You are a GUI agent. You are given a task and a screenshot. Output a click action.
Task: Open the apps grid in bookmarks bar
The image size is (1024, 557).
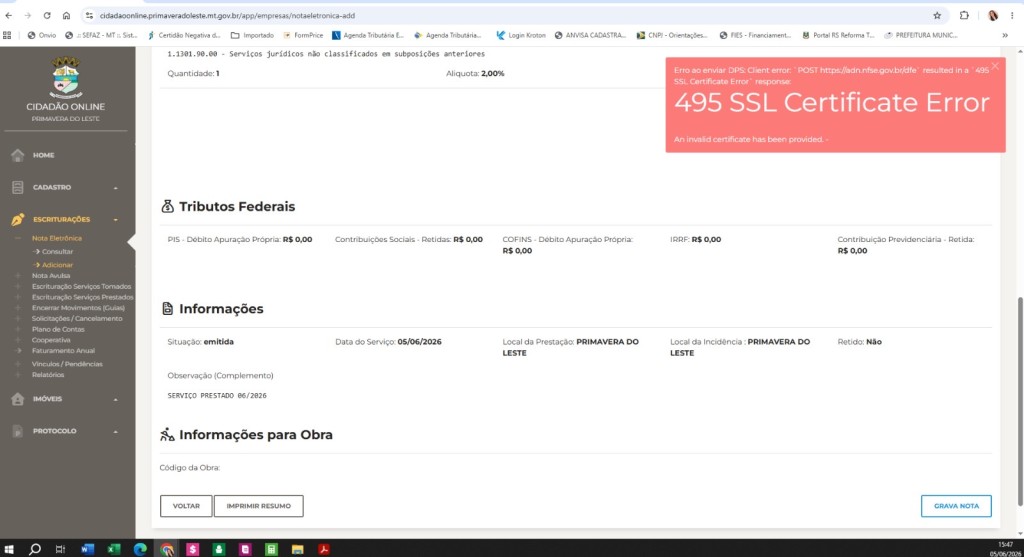pos(7,35)
